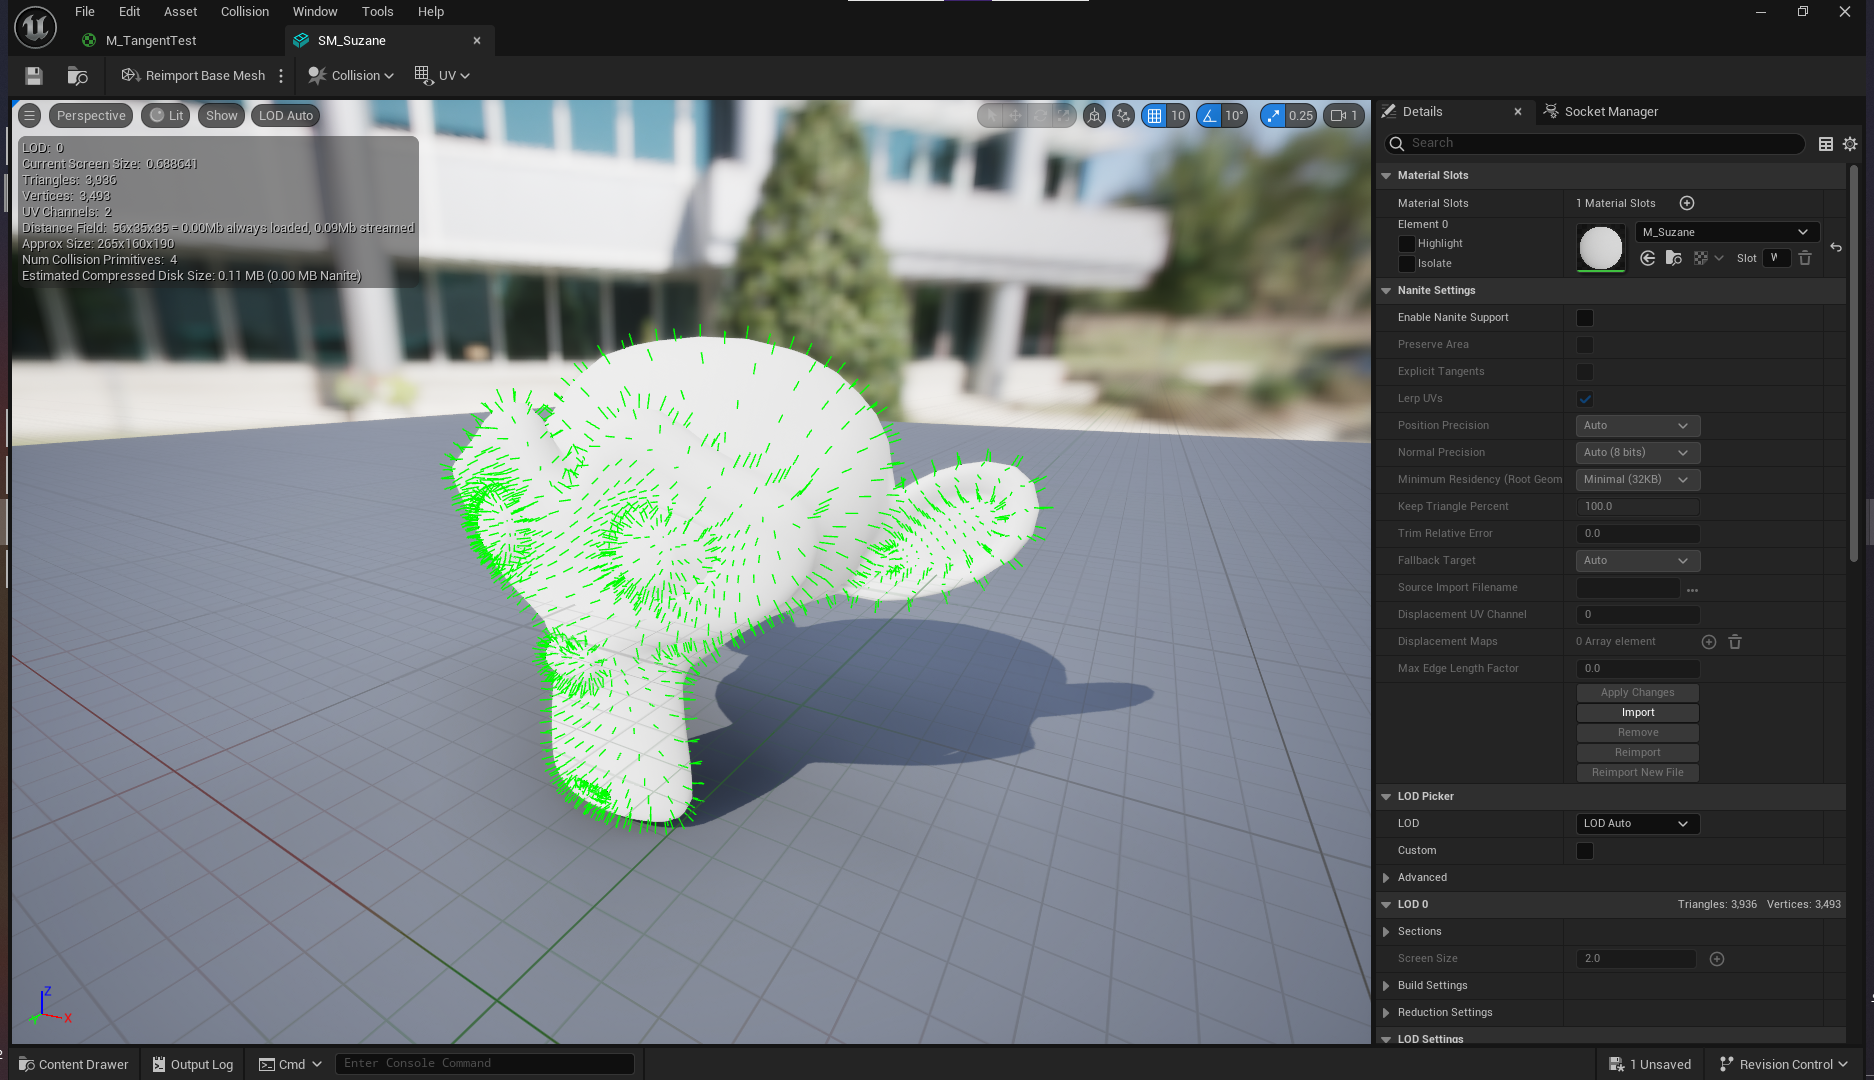Click the Show viewport button
Screen dimensions: 1874x1080
(222, 116)
